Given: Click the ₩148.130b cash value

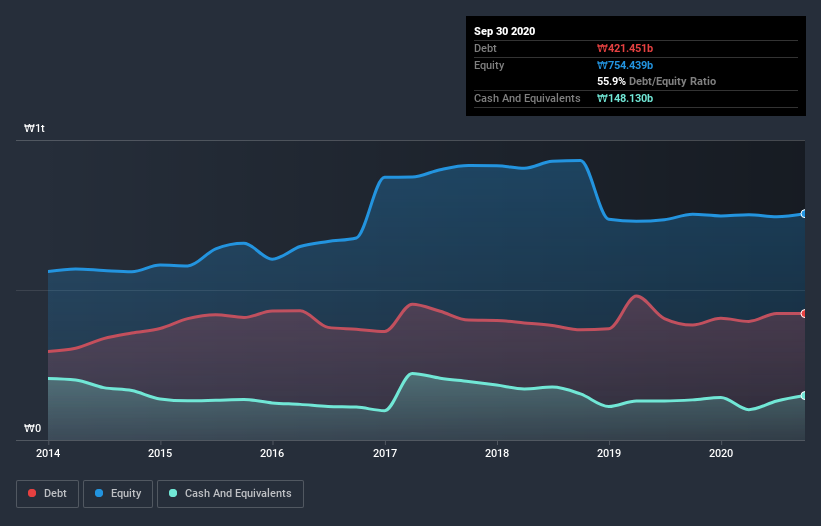Looking at the screenshot, I should pos(625,98).
